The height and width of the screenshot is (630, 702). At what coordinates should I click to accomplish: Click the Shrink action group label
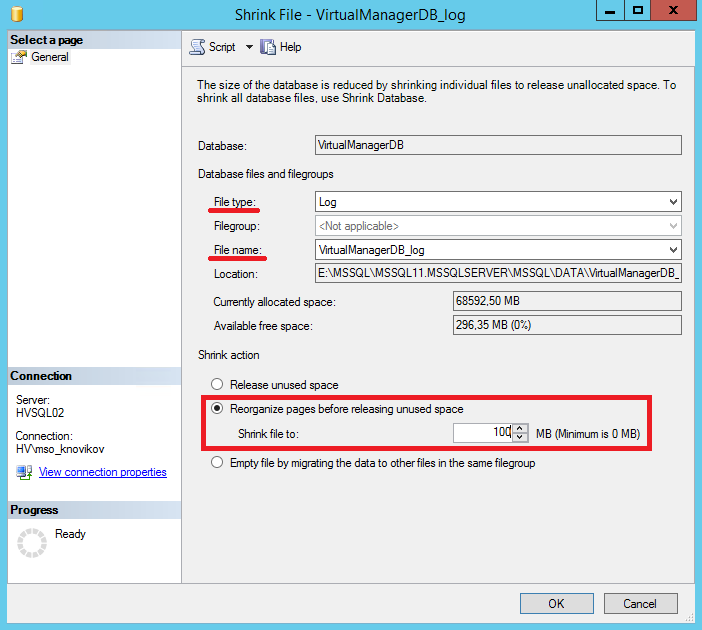(229, 355)
